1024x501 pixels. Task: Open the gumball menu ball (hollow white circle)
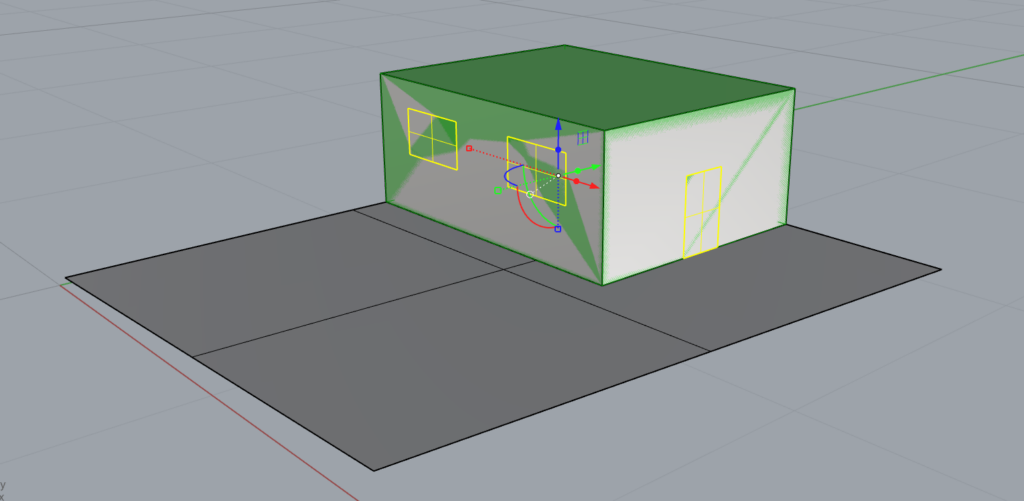[x=530, y=195]
